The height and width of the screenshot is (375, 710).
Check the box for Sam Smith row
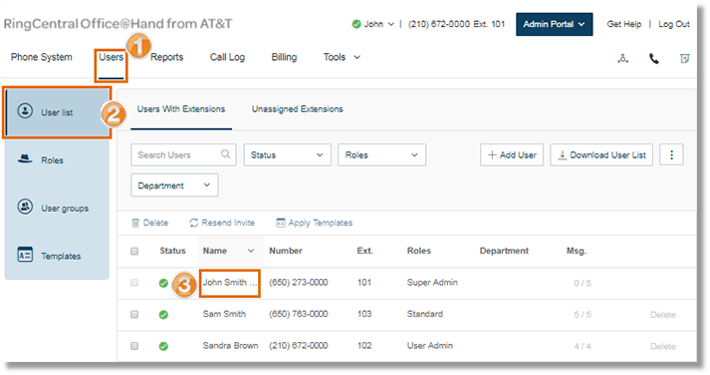pyautogui.click(x=134, y=314)
